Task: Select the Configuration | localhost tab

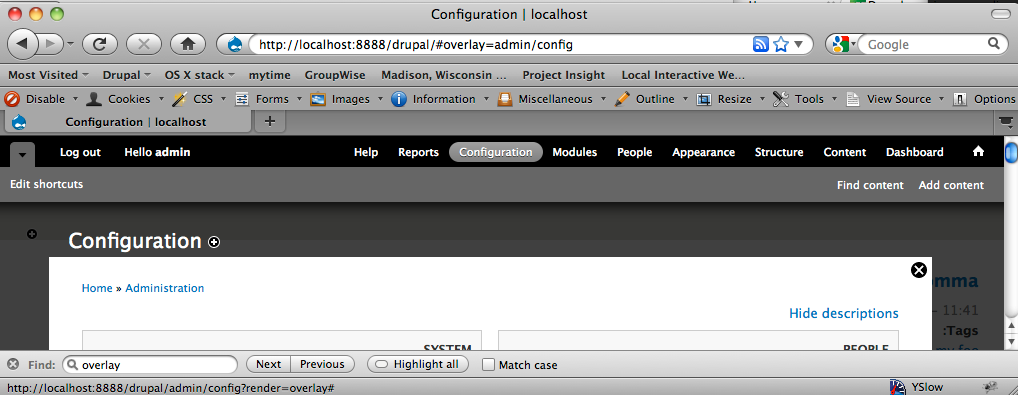Action: coord(127,121)
